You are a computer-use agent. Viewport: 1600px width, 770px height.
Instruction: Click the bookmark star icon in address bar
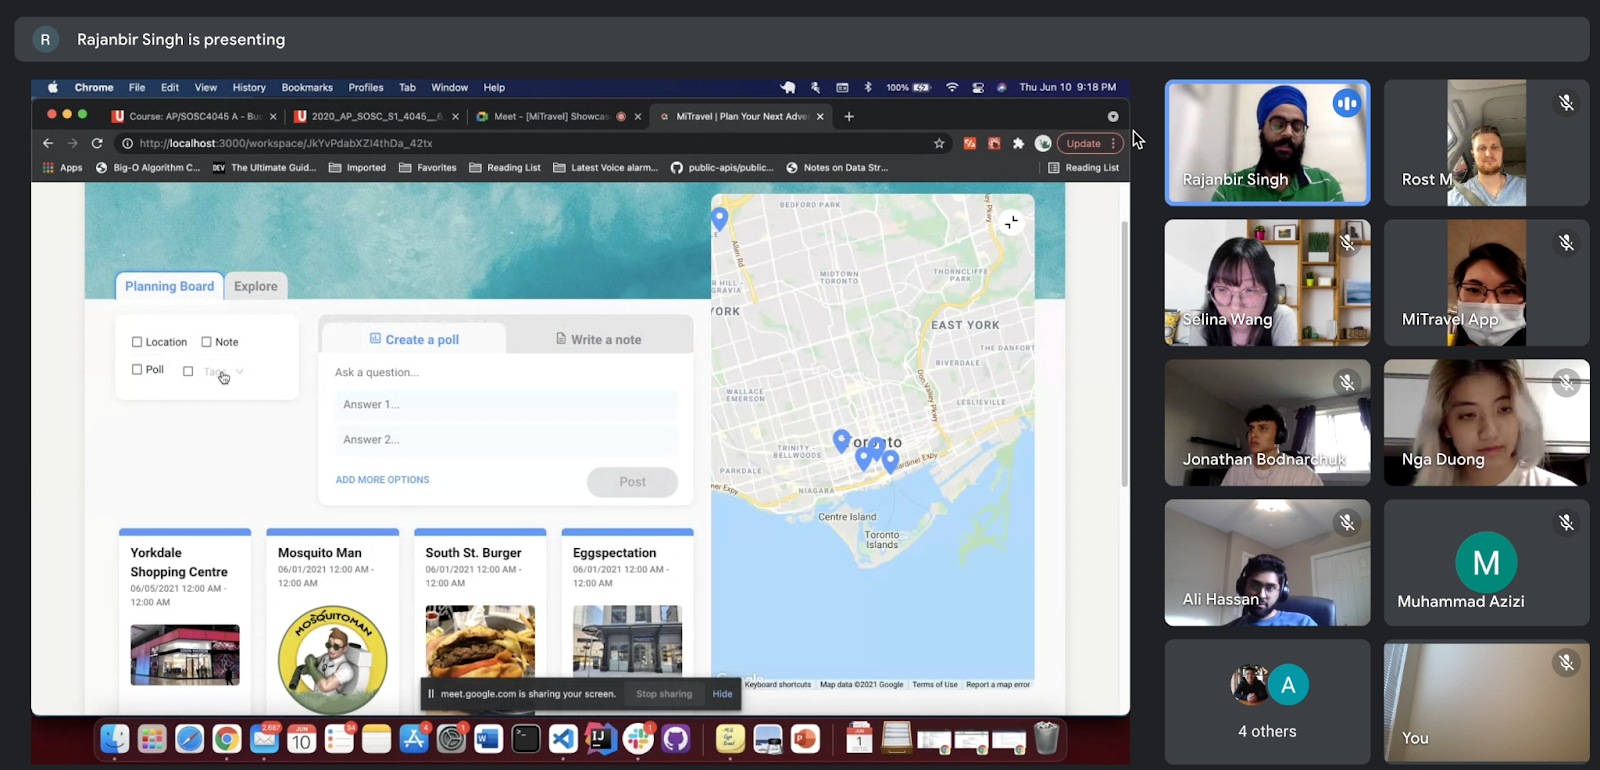click(939, 143)
